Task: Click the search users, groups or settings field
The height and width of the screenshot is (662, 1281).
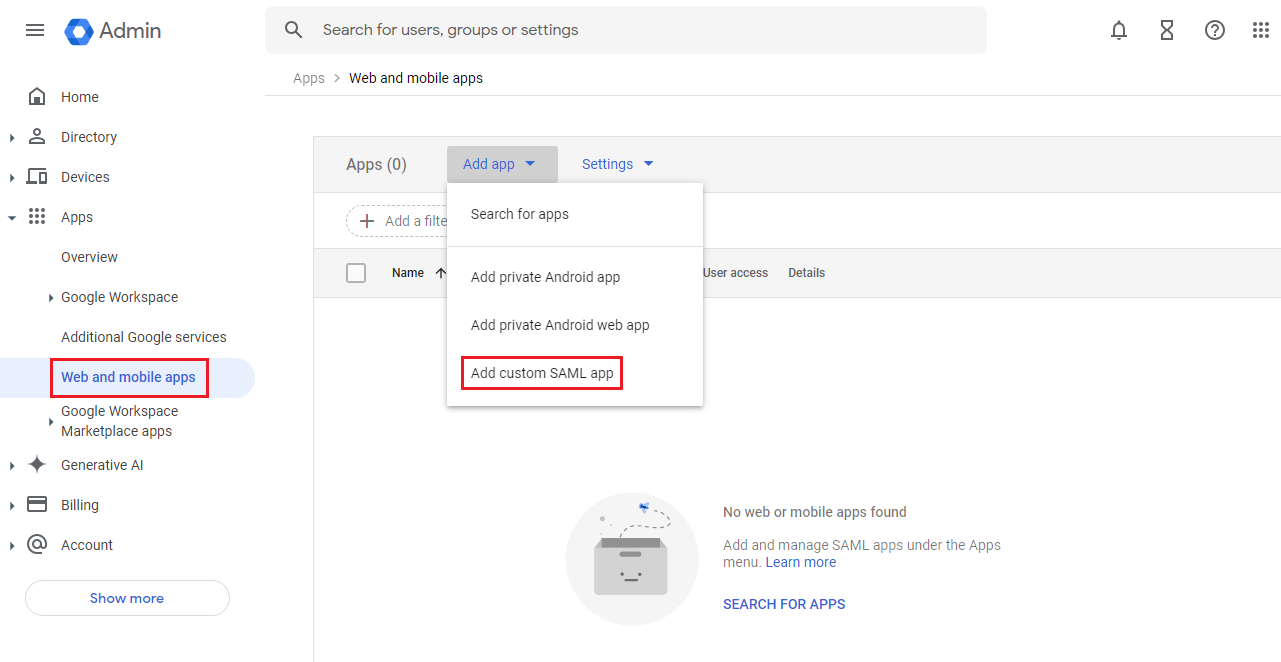Action: pyautogui.click(x=626, y=30)
